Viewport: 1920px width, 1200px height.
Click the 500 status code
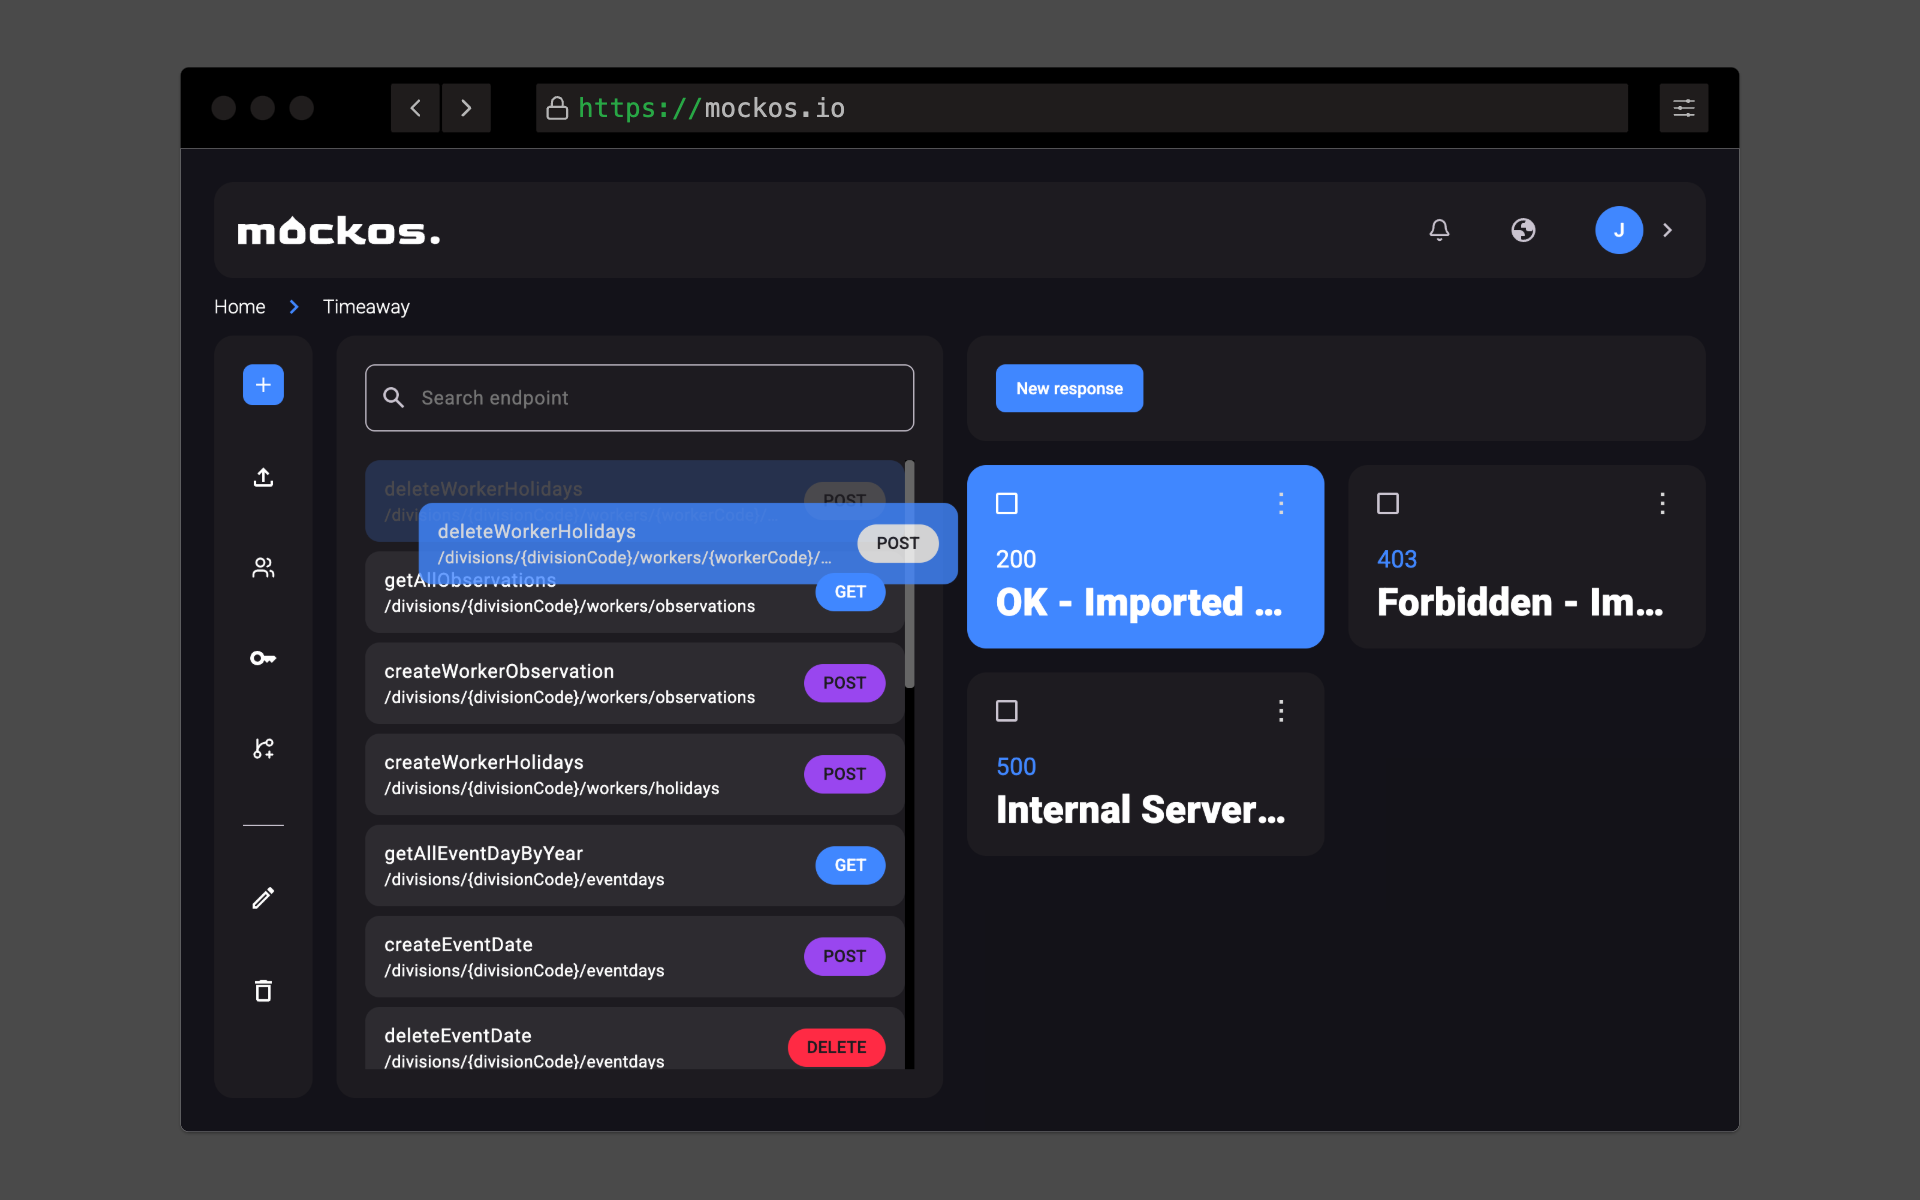pos(1016,767)
